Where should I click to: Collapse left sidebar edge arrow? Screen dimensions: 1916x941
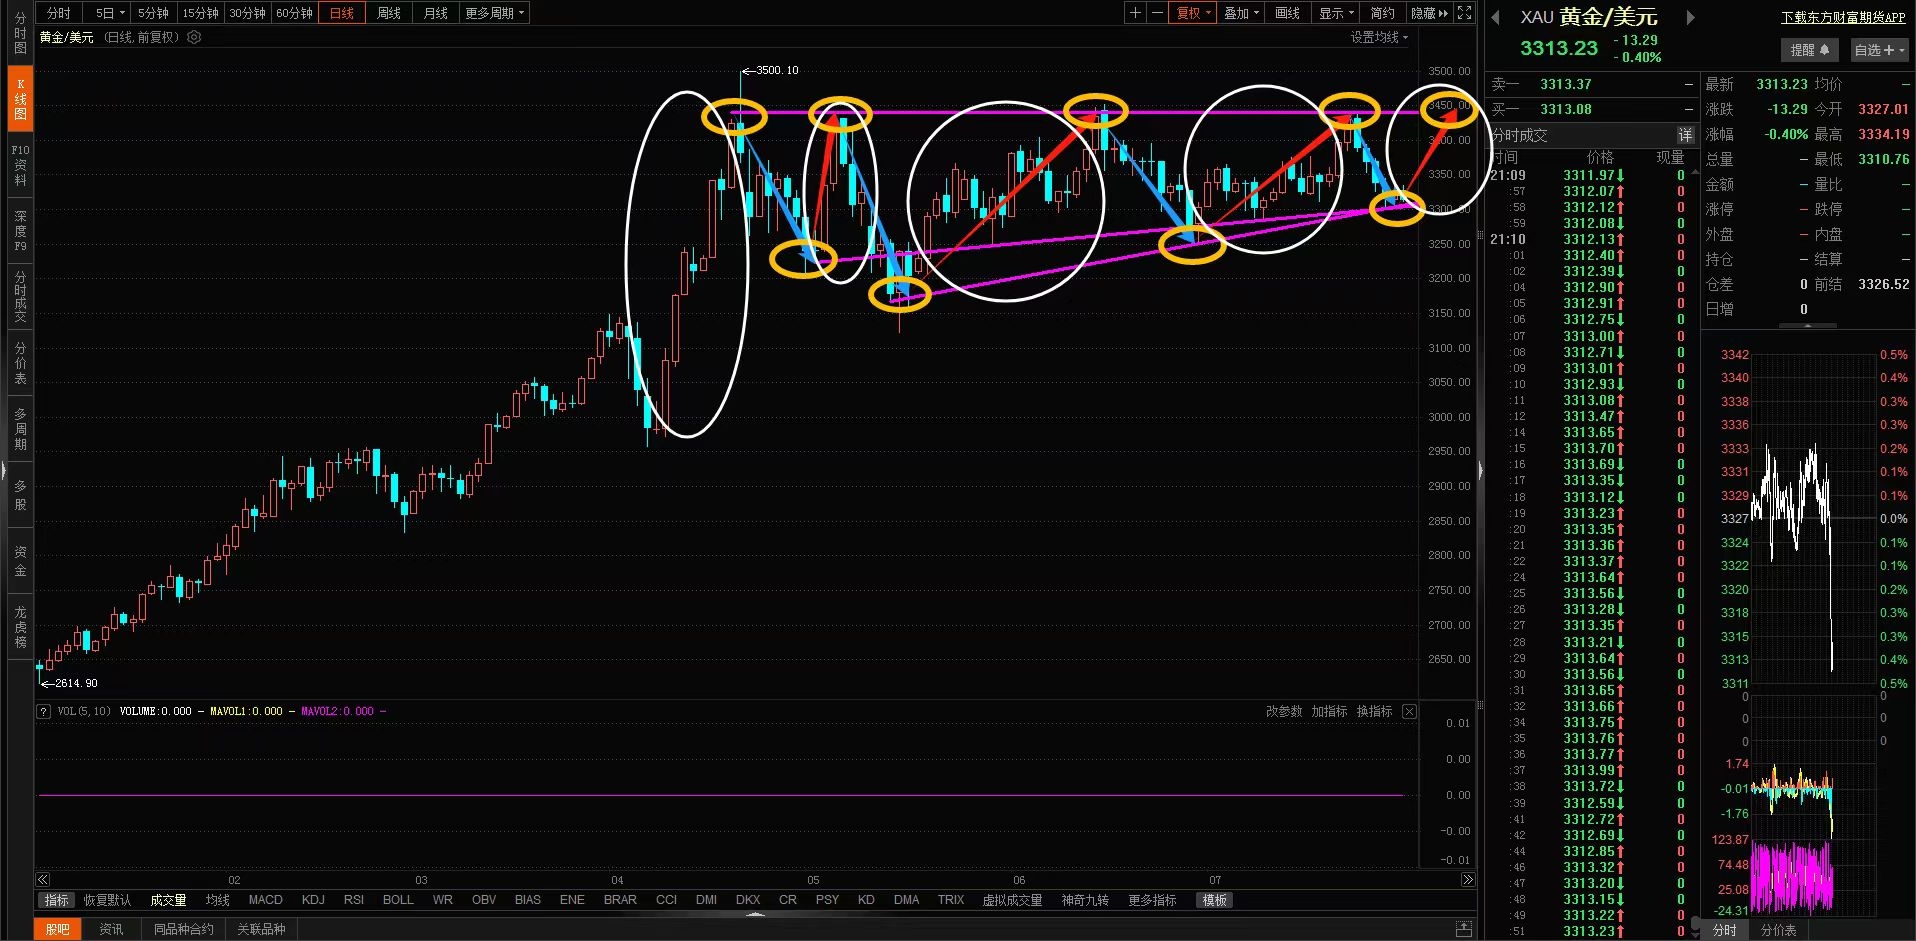click(4, 470)
